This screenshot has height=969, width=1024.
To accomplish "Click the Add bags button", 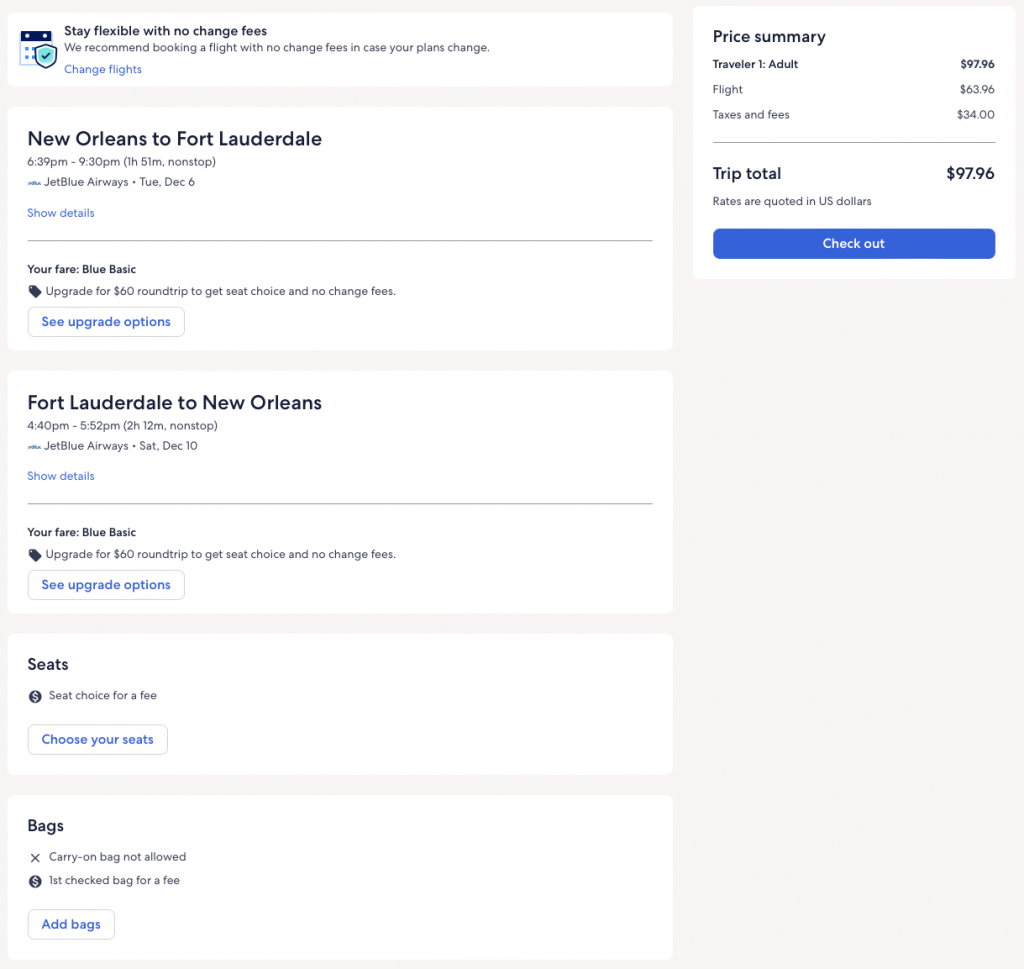I will pos(71,924).
